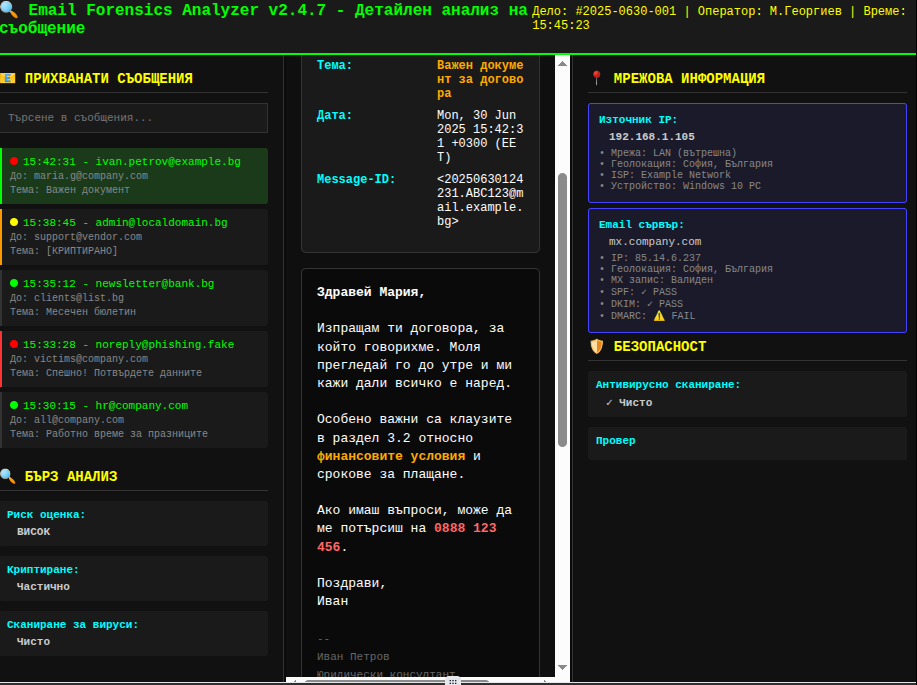This screenshot has width=917, height=685.
Task: Click the Дата: label in email header
Action: (x=335, y=115)
